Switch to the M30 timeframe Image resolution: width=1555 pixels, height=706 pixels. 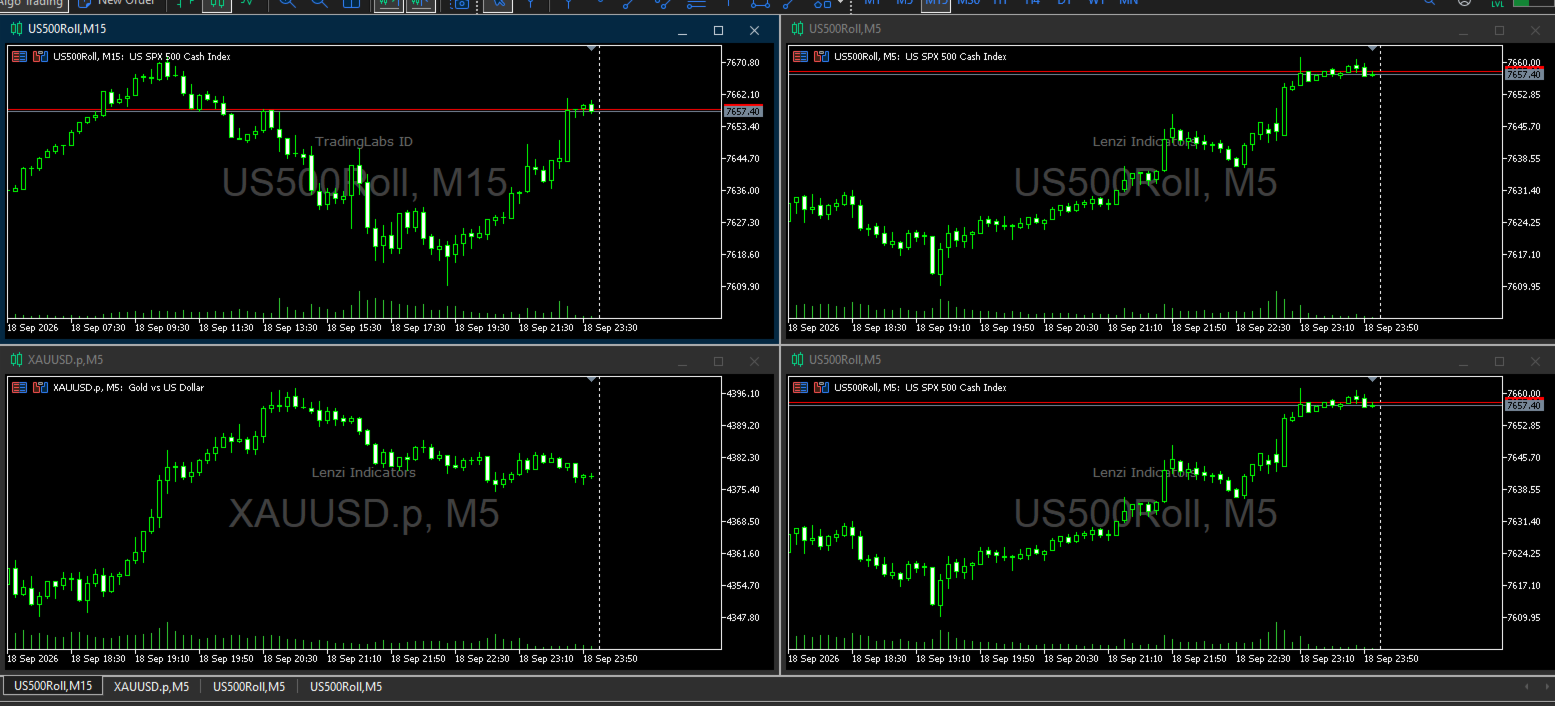point(968,3)
